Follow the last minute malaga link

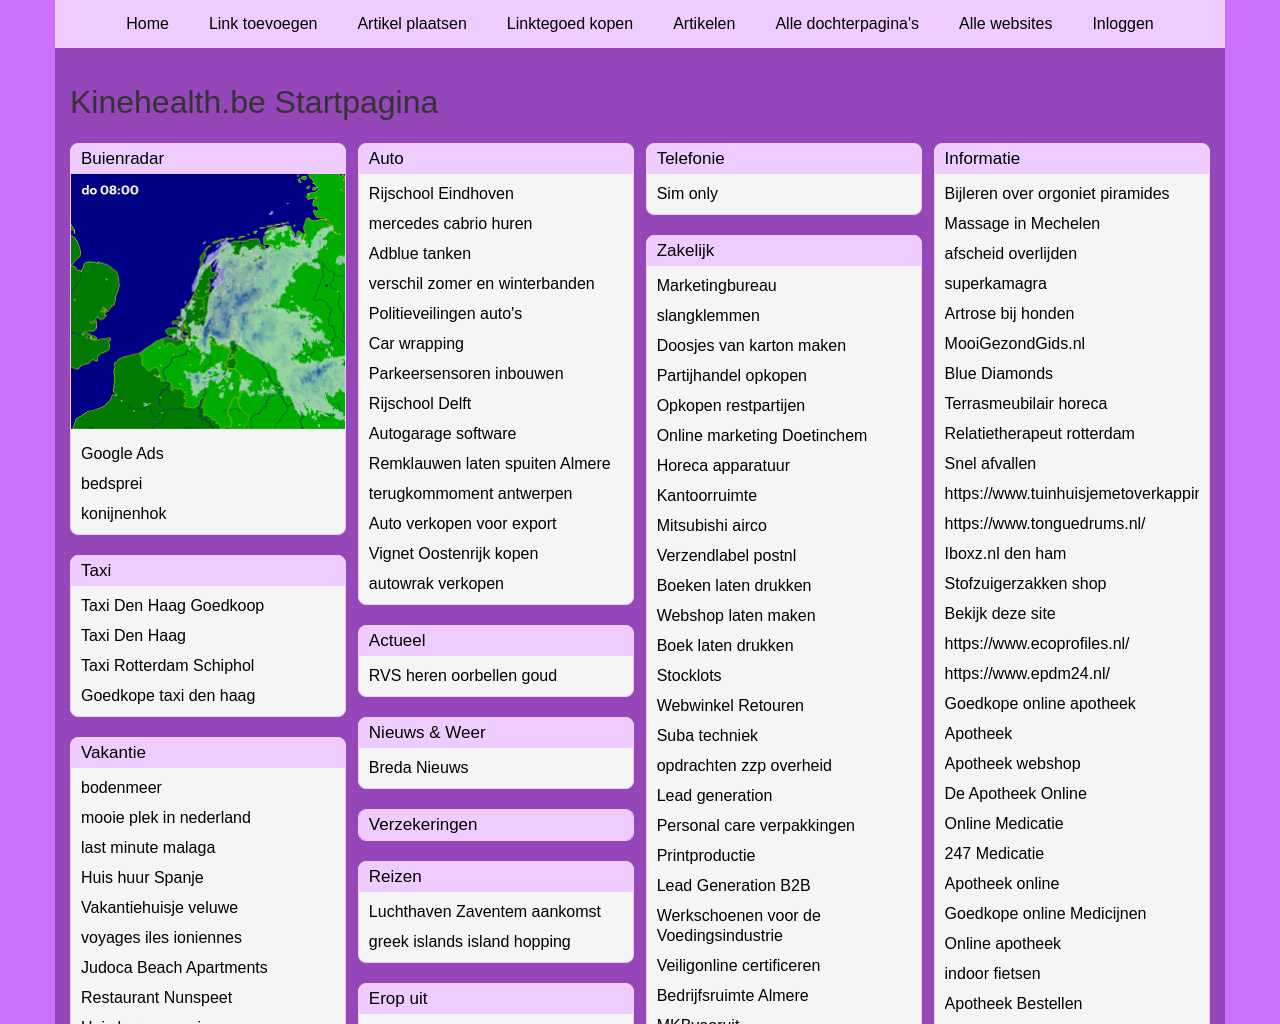click(x=148, y=848)
